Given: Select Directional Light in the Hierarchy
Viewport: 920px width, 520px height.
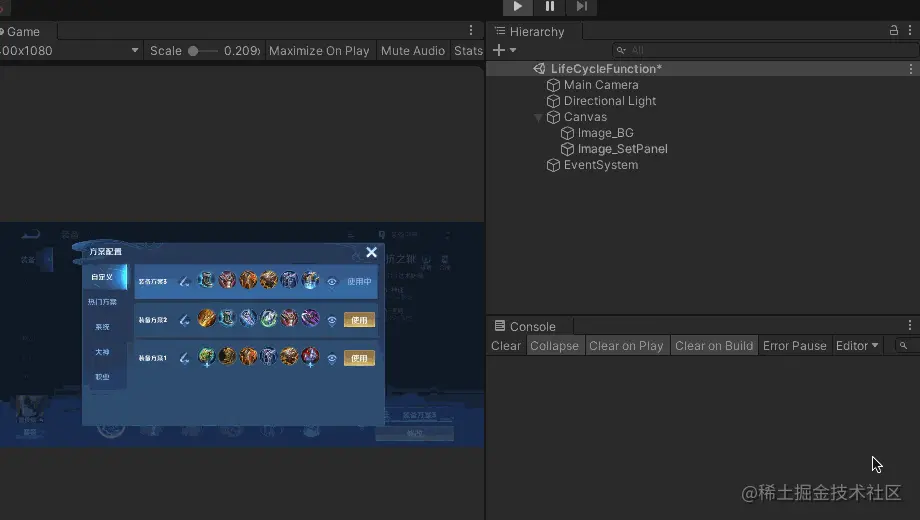Looking at the screenshot, I should [610, 101].
